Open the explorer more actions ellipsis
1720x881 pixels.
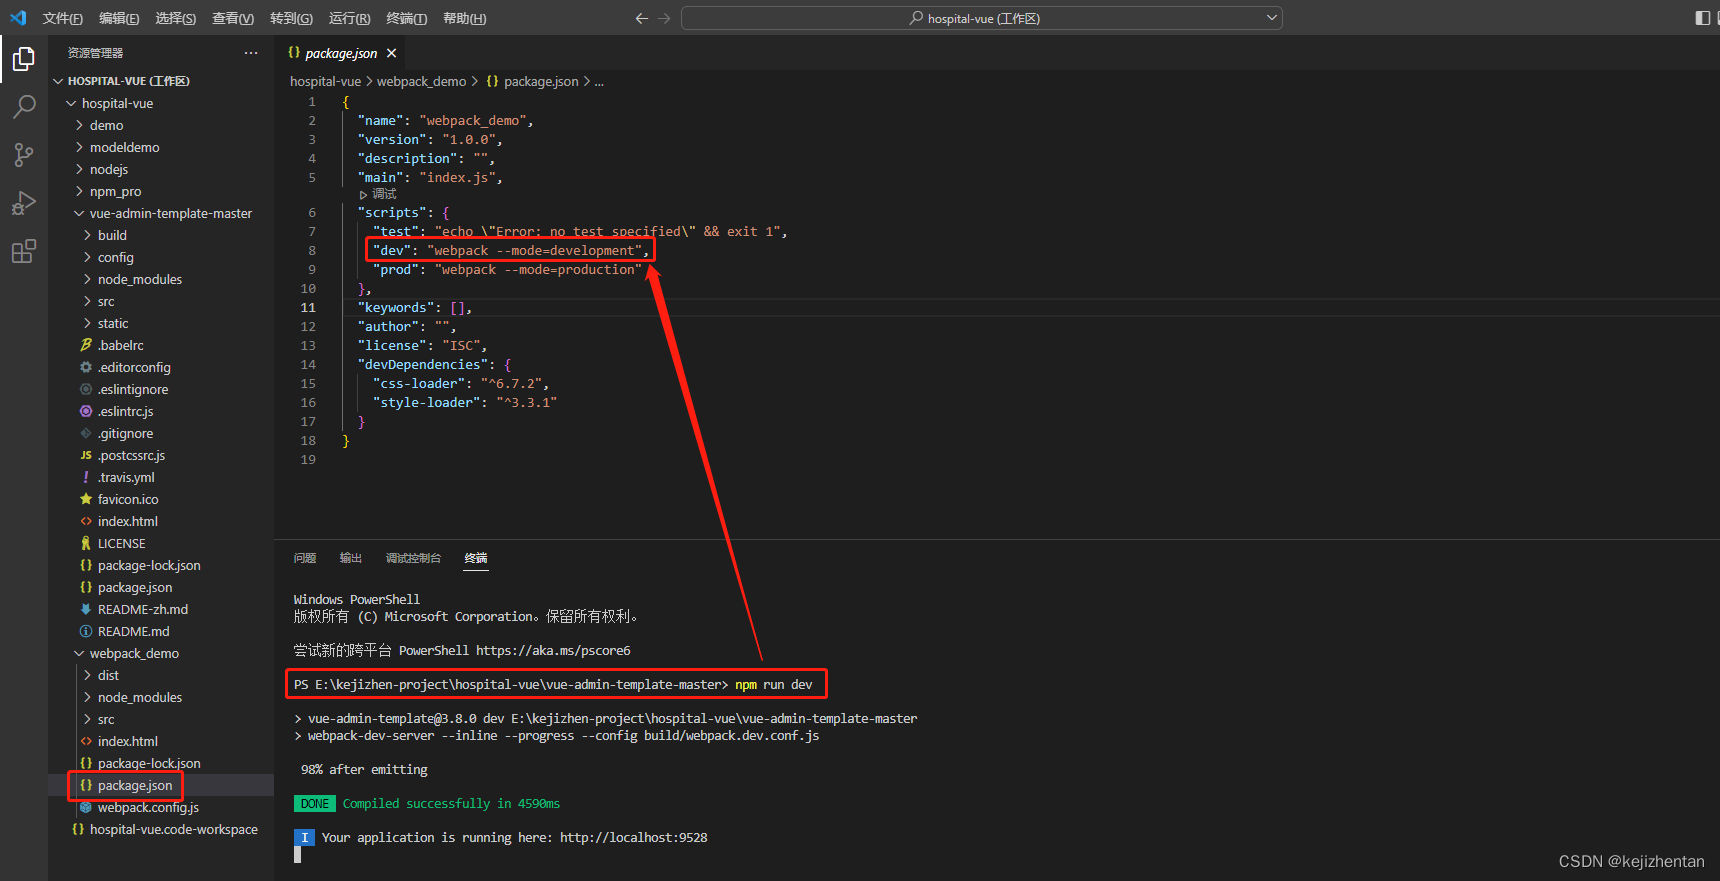click(x=251, y=53)
